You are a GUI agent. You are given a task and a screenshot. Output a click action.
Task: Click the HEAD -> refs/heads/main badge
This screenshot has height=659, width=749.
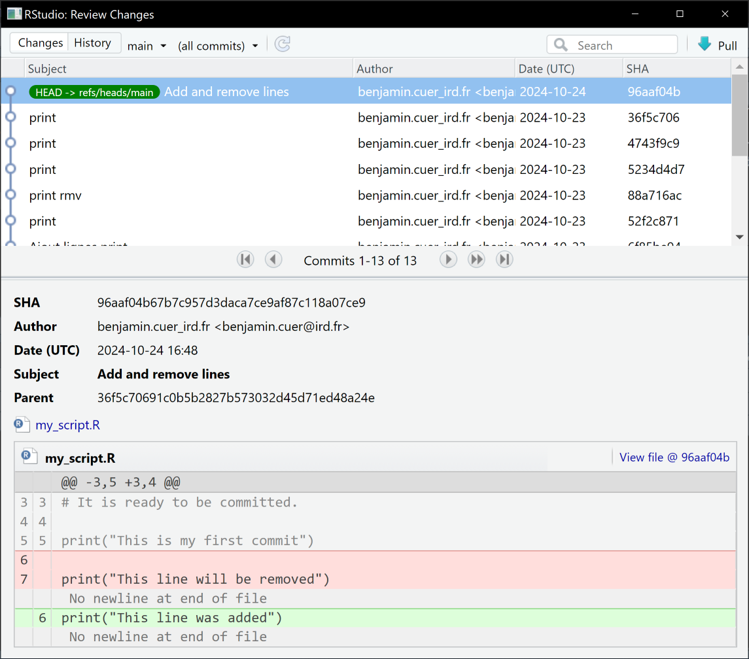[x=94, y=92]
